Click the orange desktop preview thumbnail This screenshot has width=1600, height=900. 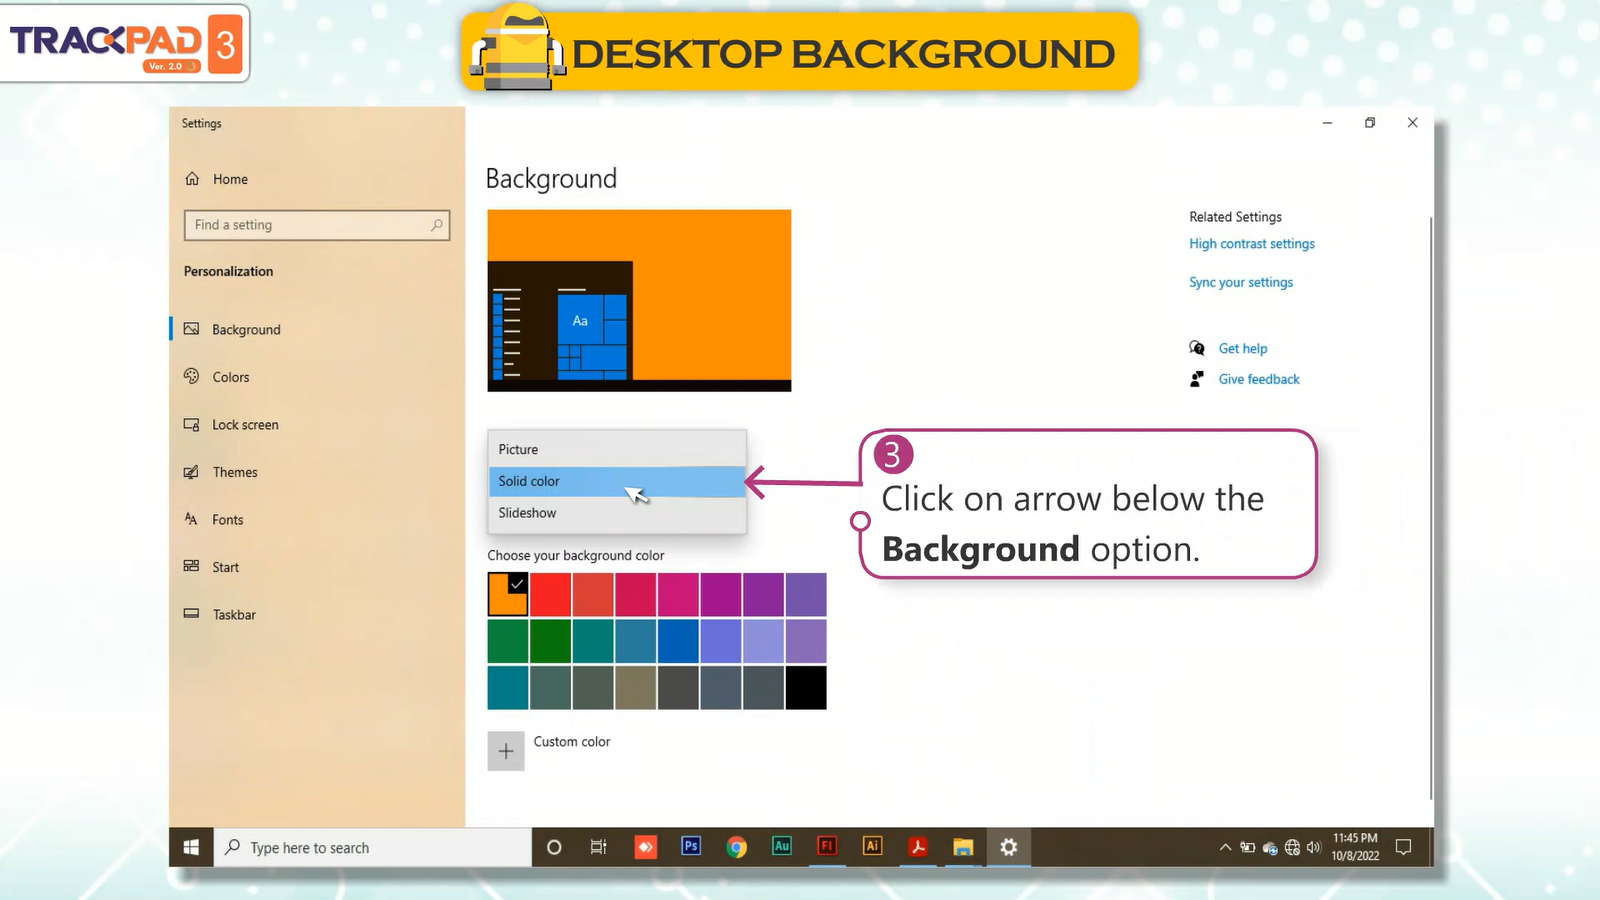(639, 300)
